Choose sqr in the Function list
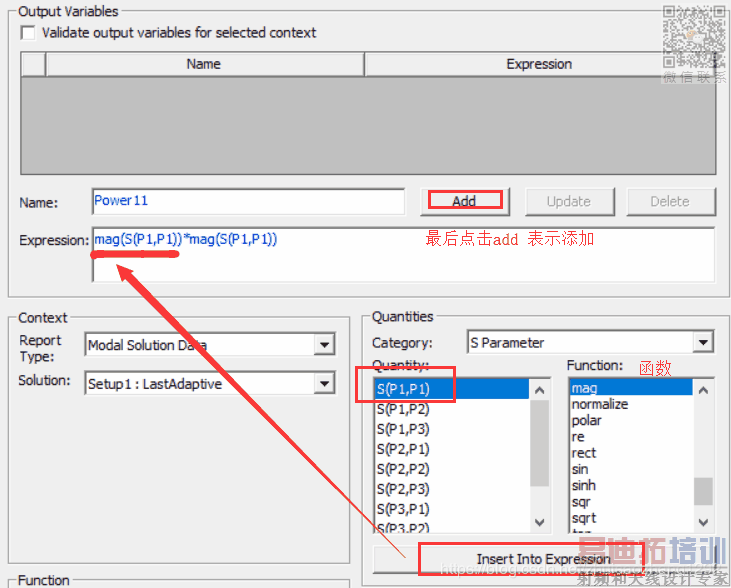The image size is (731, 588). [x=631, y=502]
